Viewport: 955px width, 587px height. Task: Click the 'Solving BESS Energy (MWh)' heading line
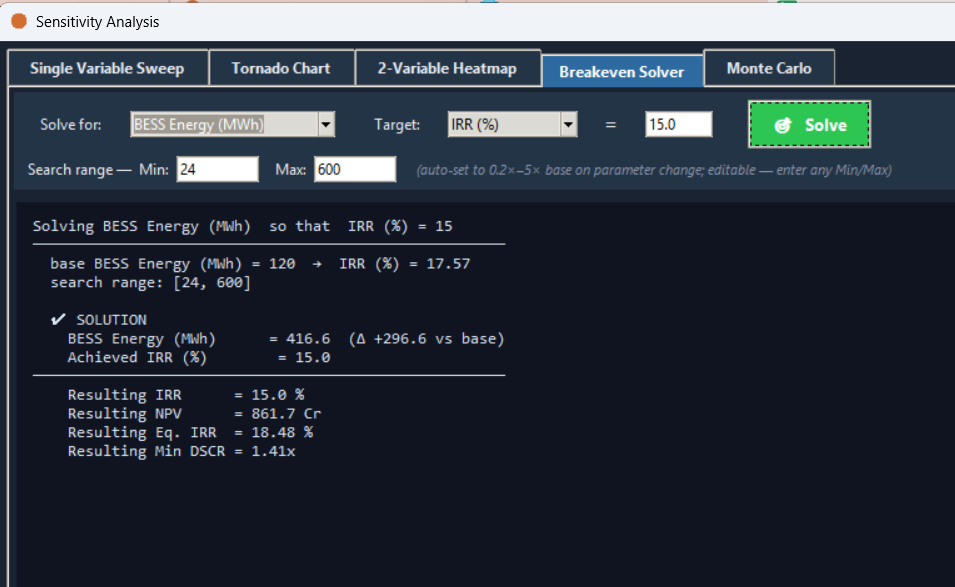[242, 227]
